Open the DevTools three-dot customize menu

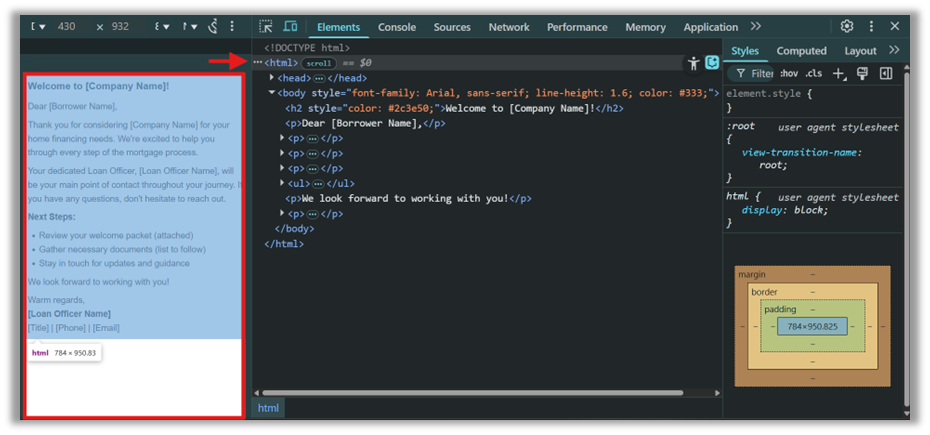click(871, 27)
